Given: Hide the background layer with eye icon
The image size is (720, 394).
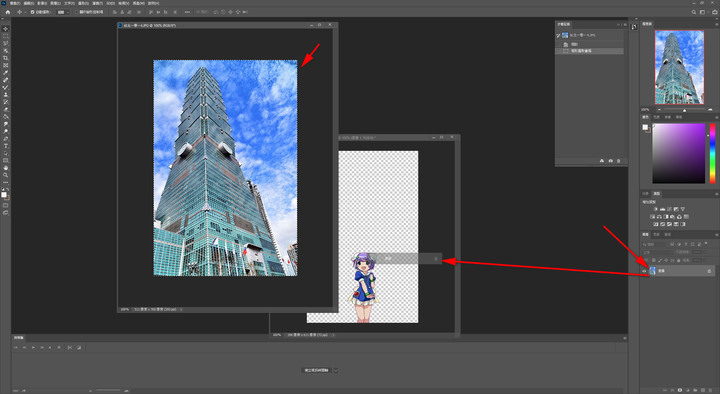Looking at the screenshot, I should (644, 271).
